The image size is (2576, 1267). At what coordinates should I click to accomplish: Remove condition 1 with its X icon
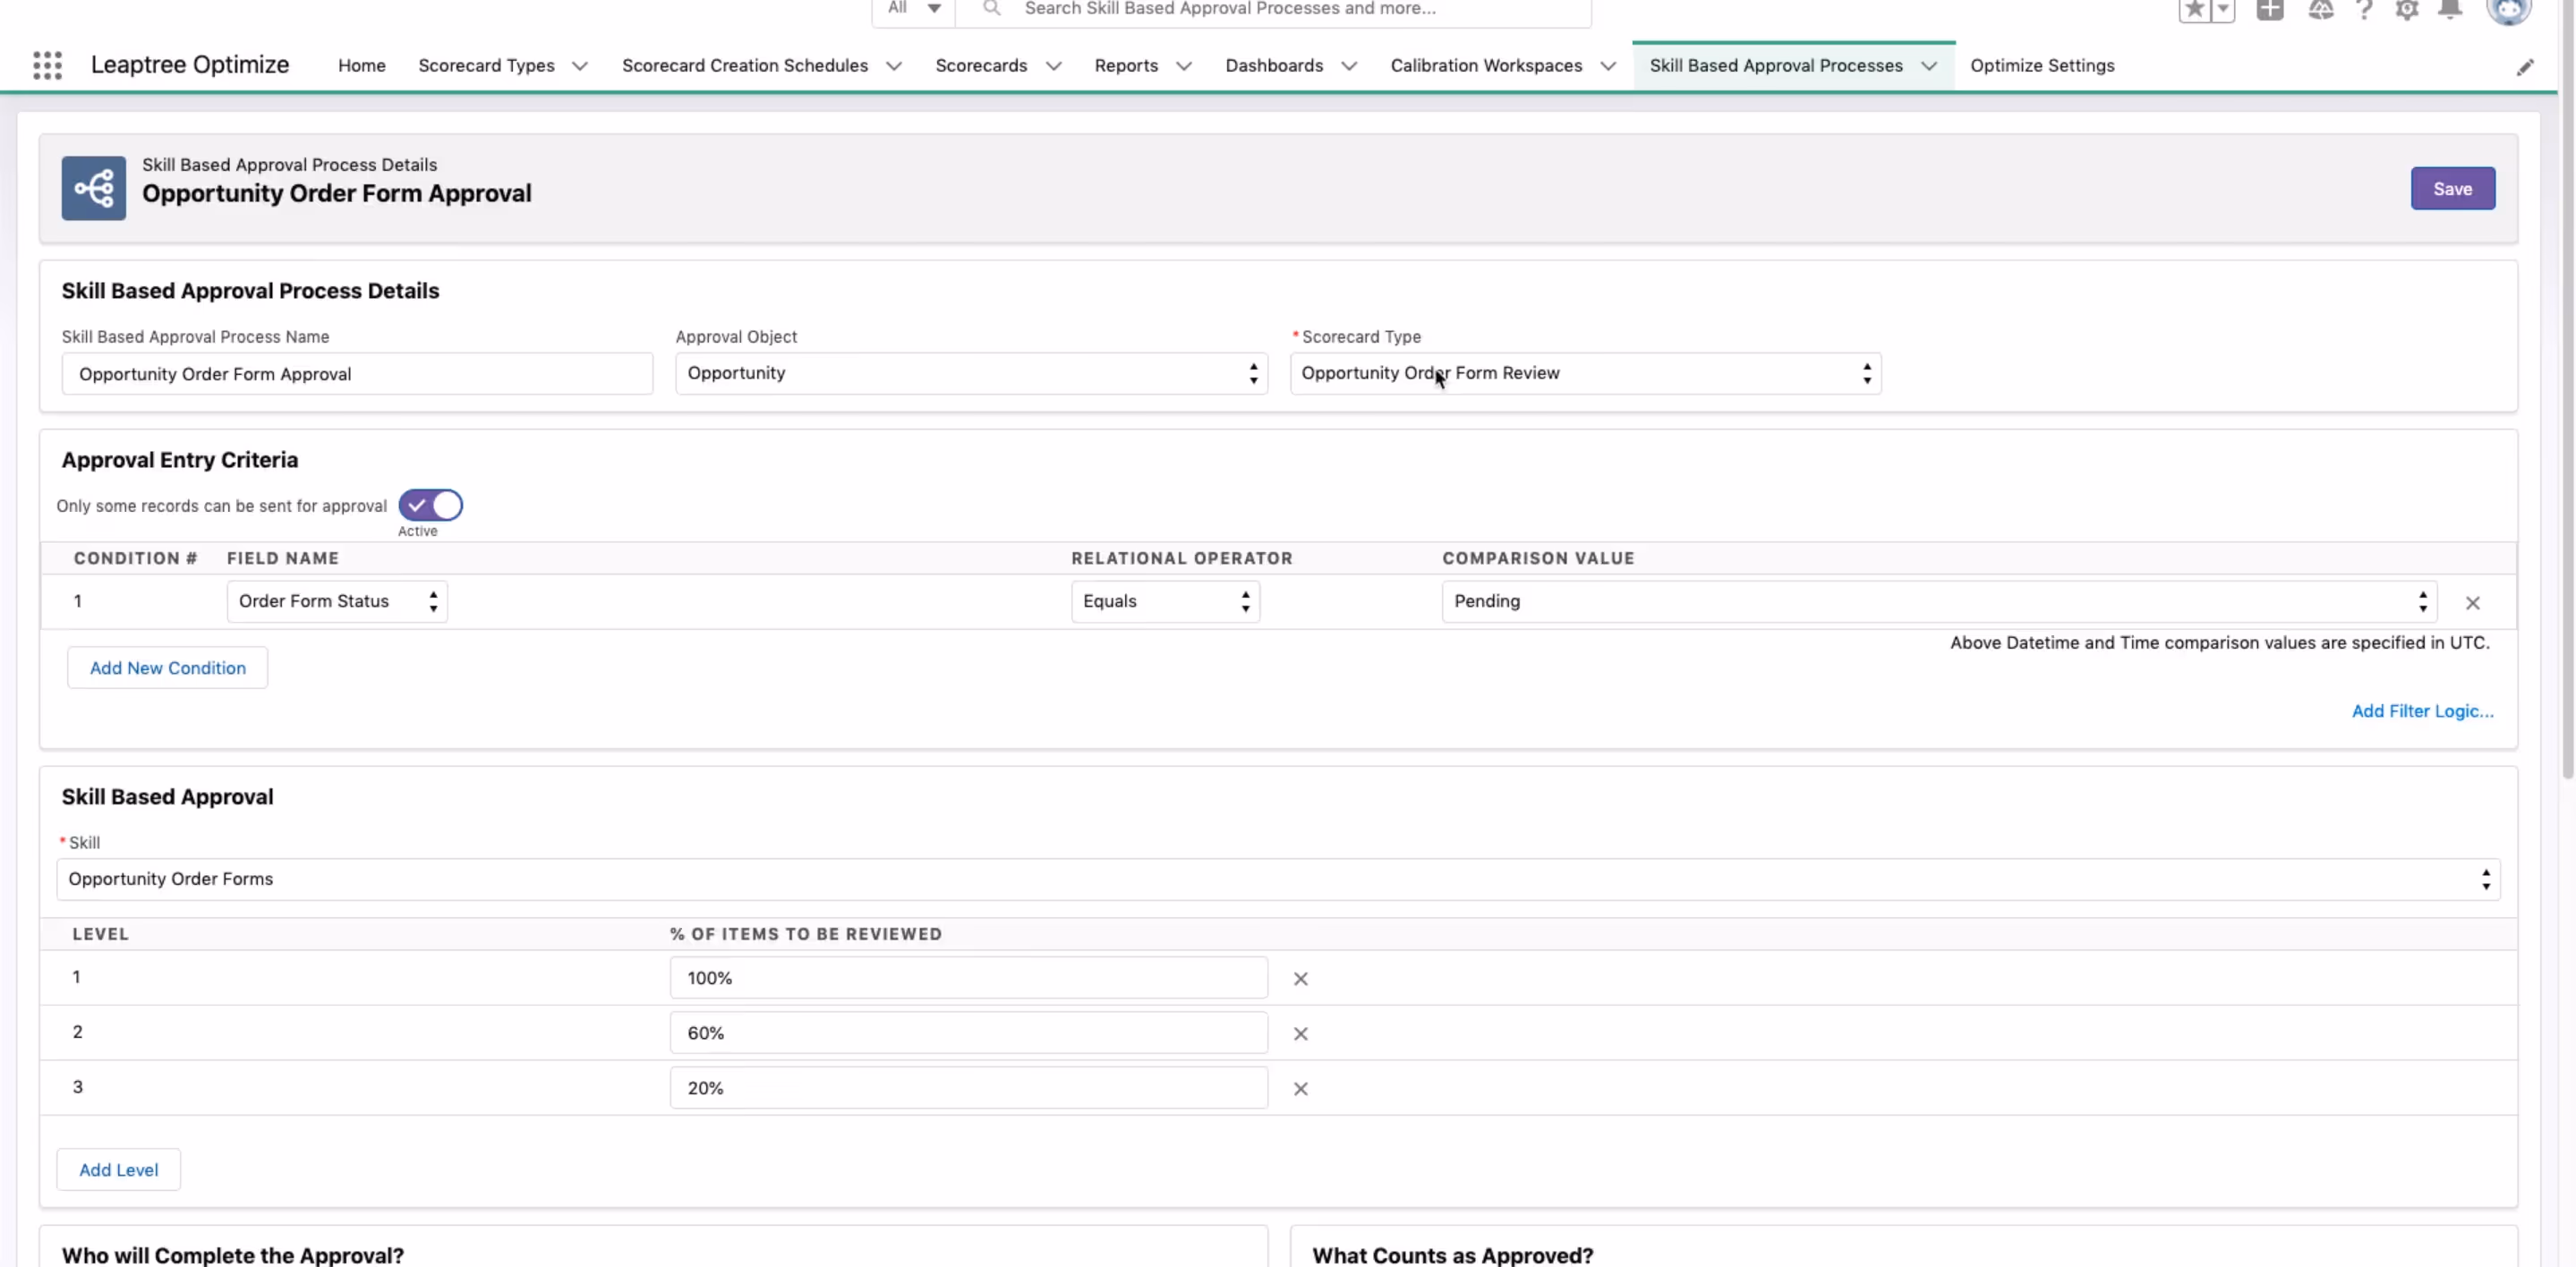[x=2472, y=603]
